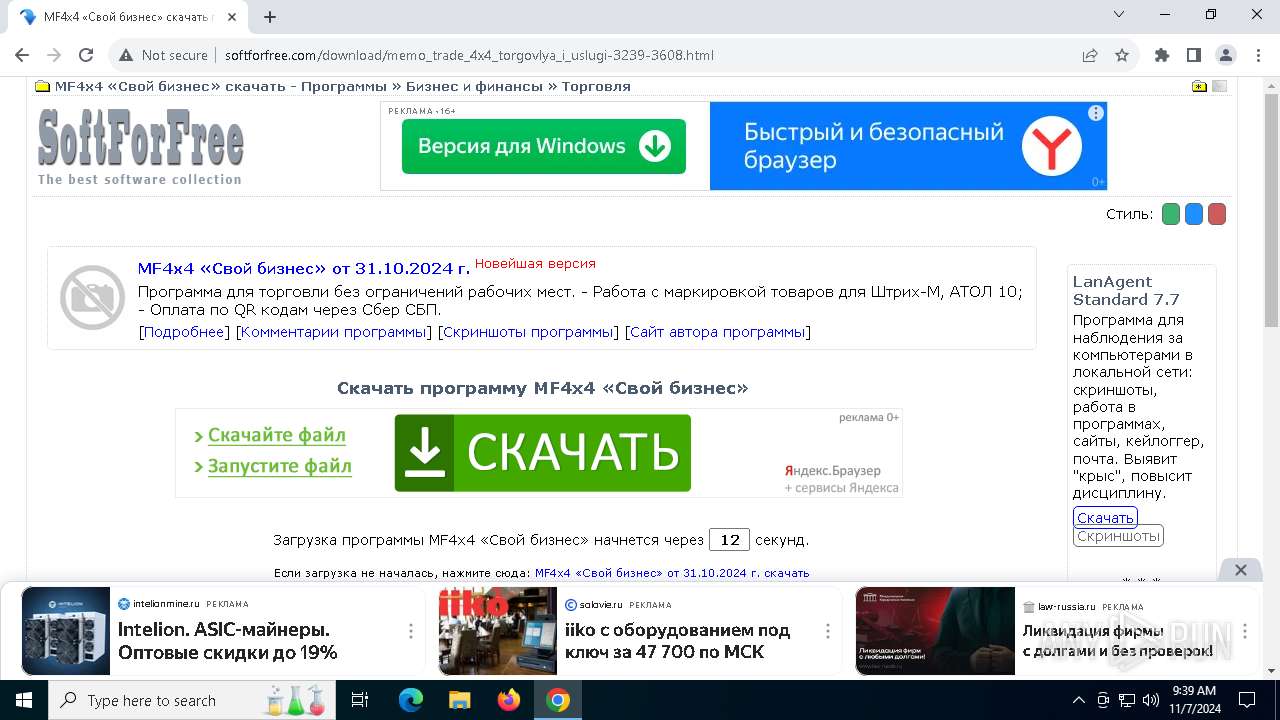The width and height of the screenshot is (1280, 720).
Task: Open the Подробнее link
Action: click(x=184, y=332)
